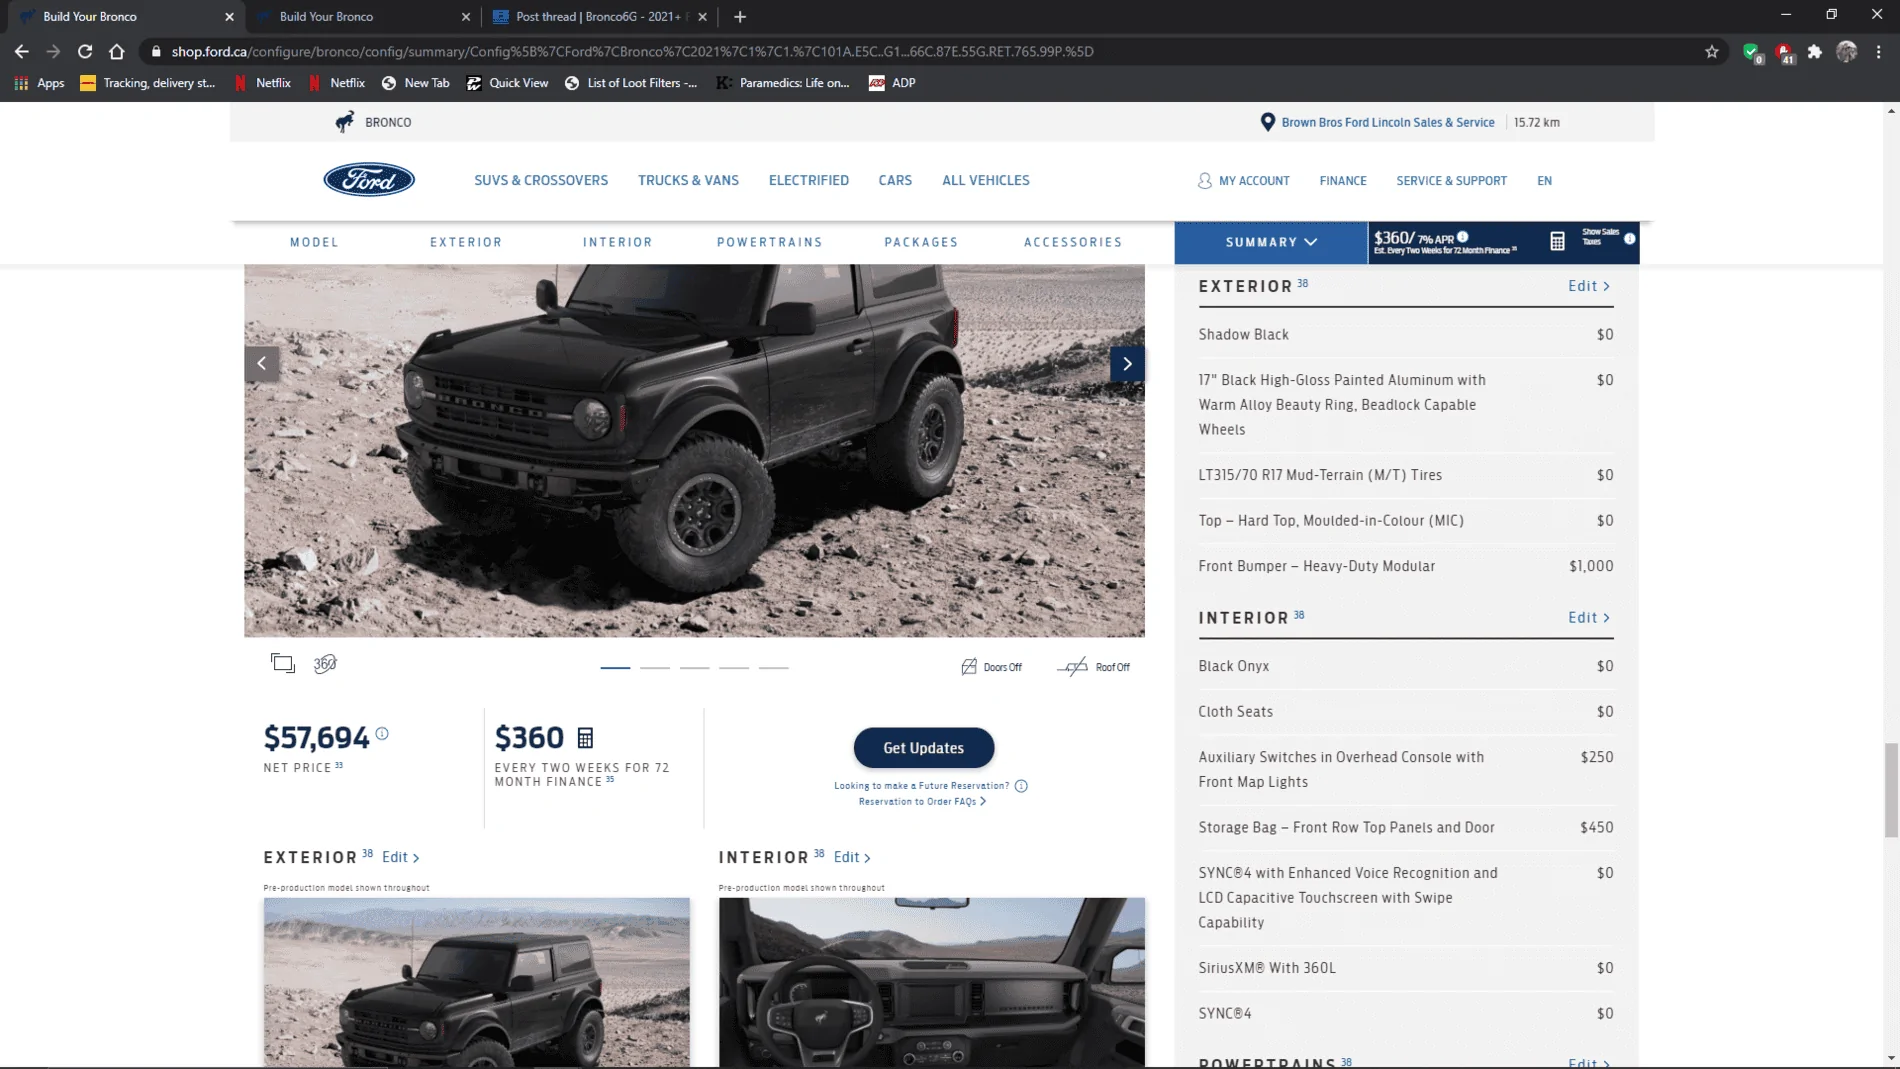The width and height of the screenshot is (1900, 1069).
Task: Go to the Powertrains configuration step
Action: tap(769, 242)
